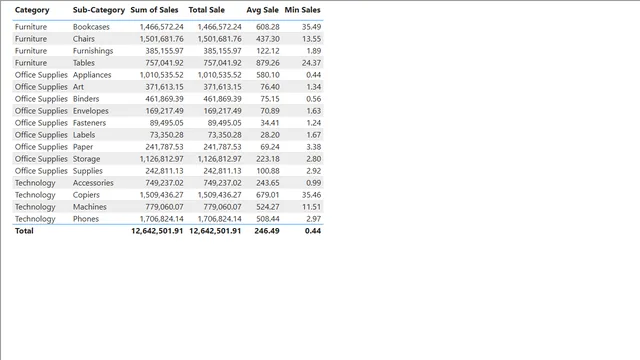Click the Sum of Sales column header
The image size is (640, 360).
tap(154, 10)
